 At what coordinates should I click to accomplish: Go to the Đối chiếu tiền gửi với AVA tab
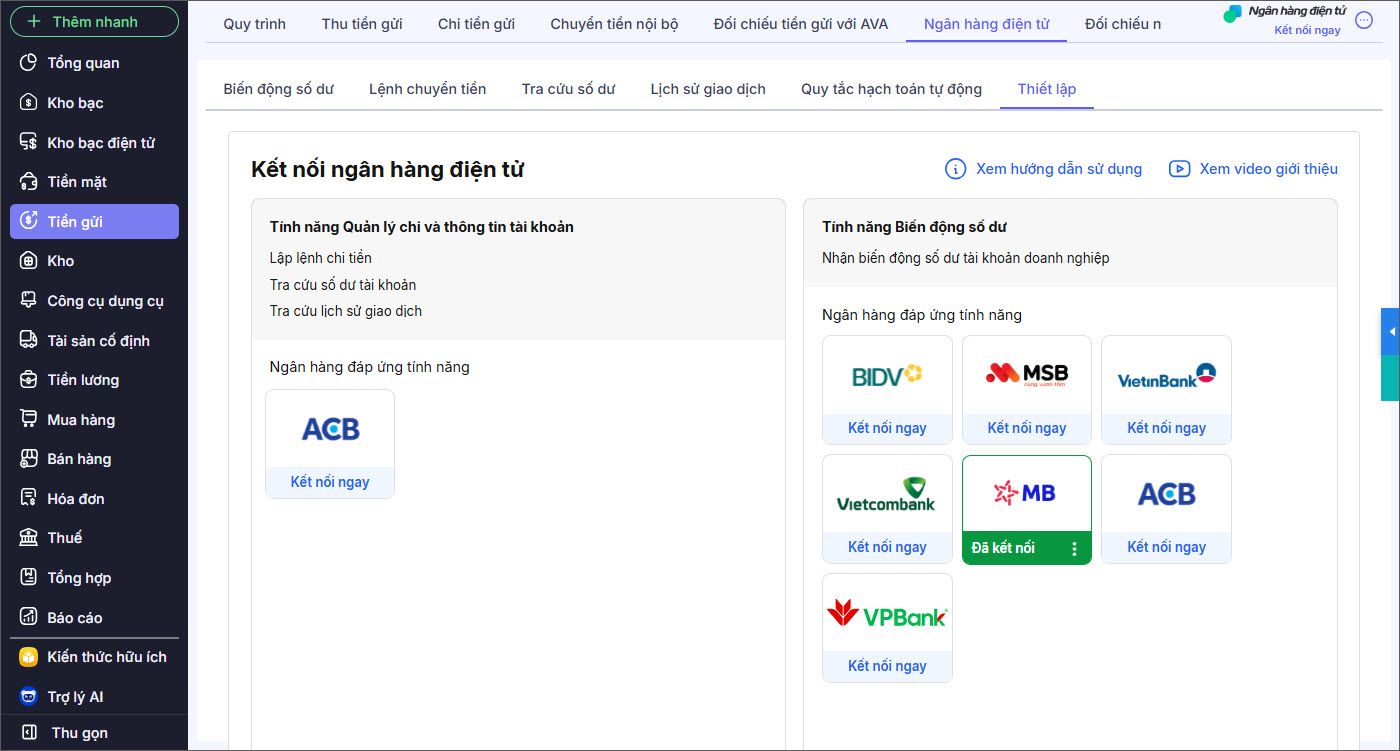(800, 24)
